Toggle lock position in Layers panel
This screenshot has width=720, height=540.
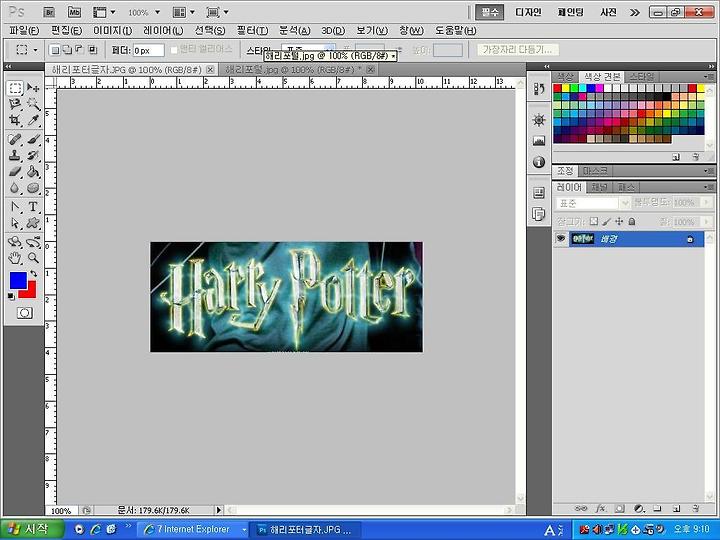[x=619, y=222]
